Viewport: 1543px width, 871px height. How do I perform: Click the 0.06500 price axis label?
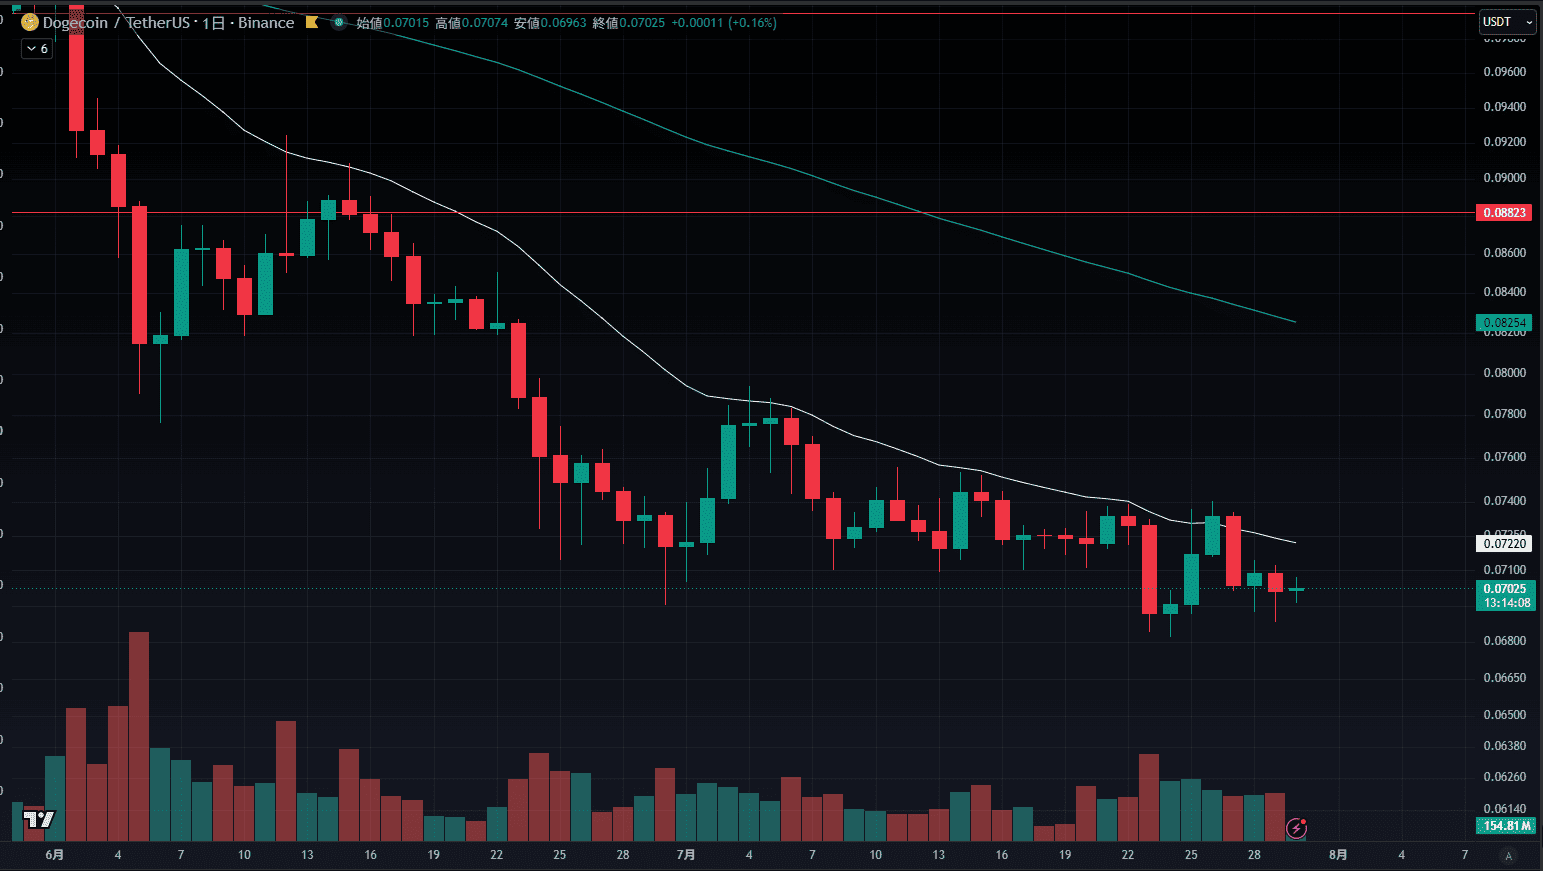(x=1504, y=715)
